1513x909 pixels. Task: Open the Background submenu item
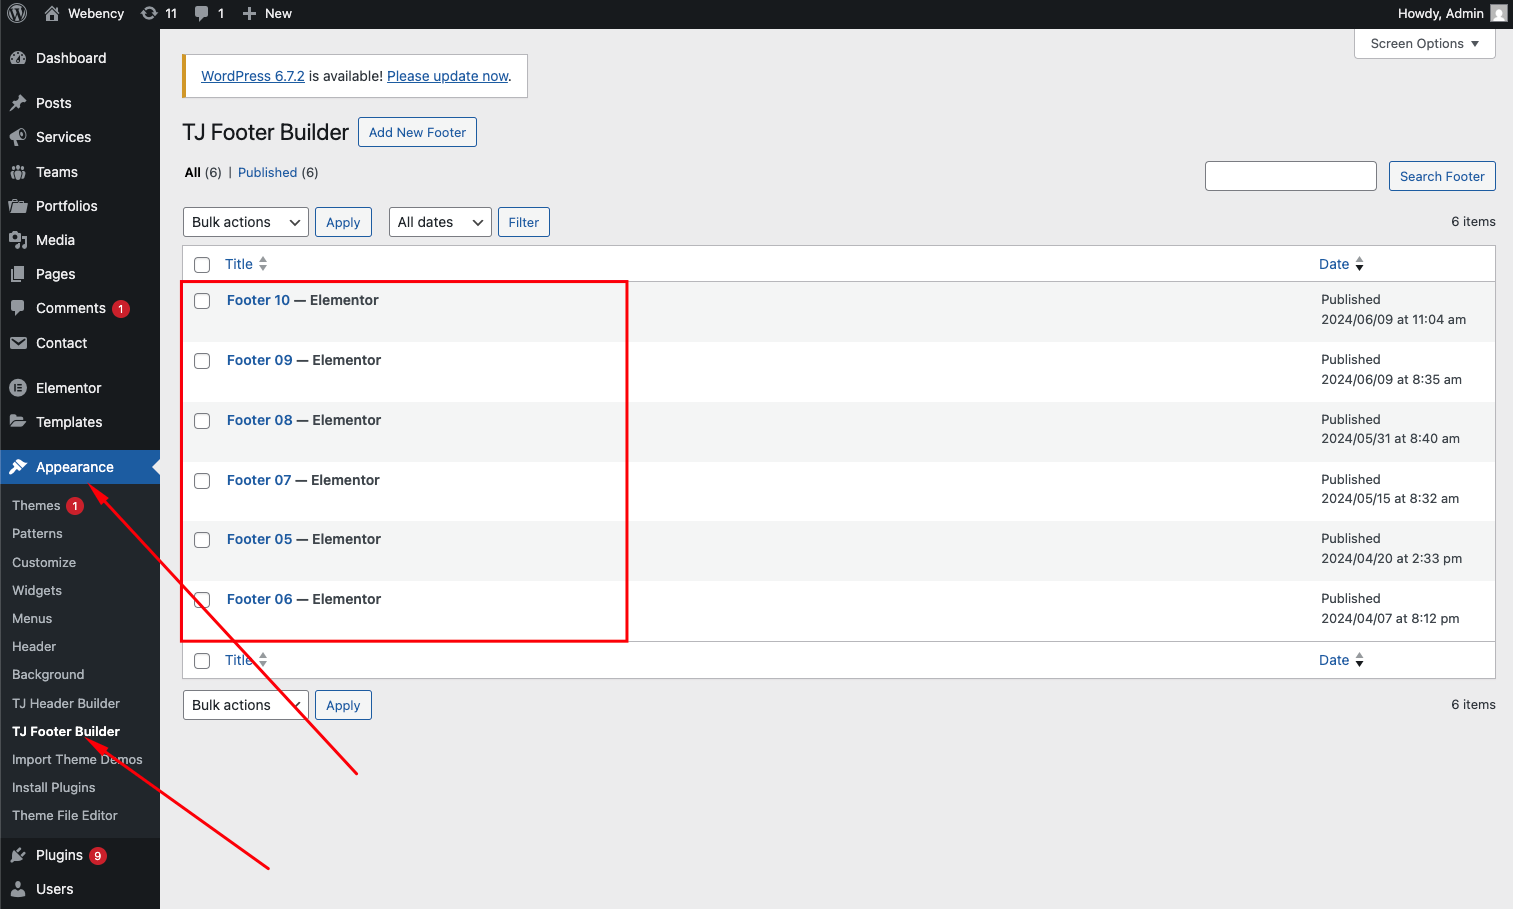[48, 675]
